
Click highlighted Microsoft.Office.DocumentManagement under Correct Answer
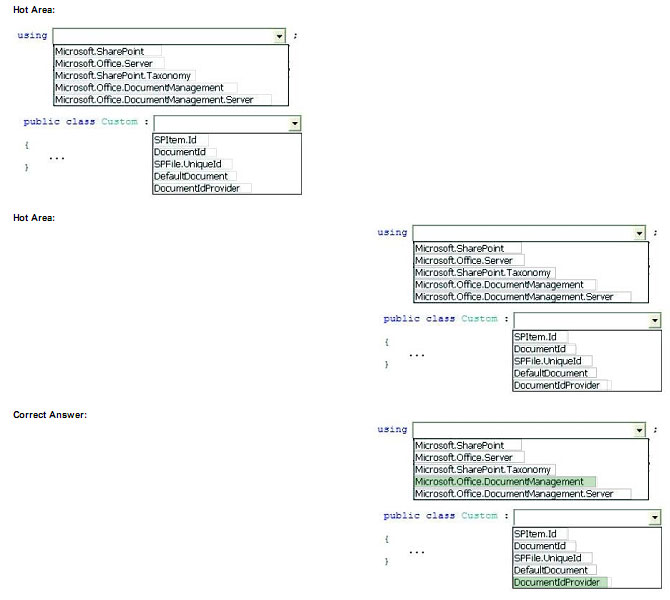(505, 482)
